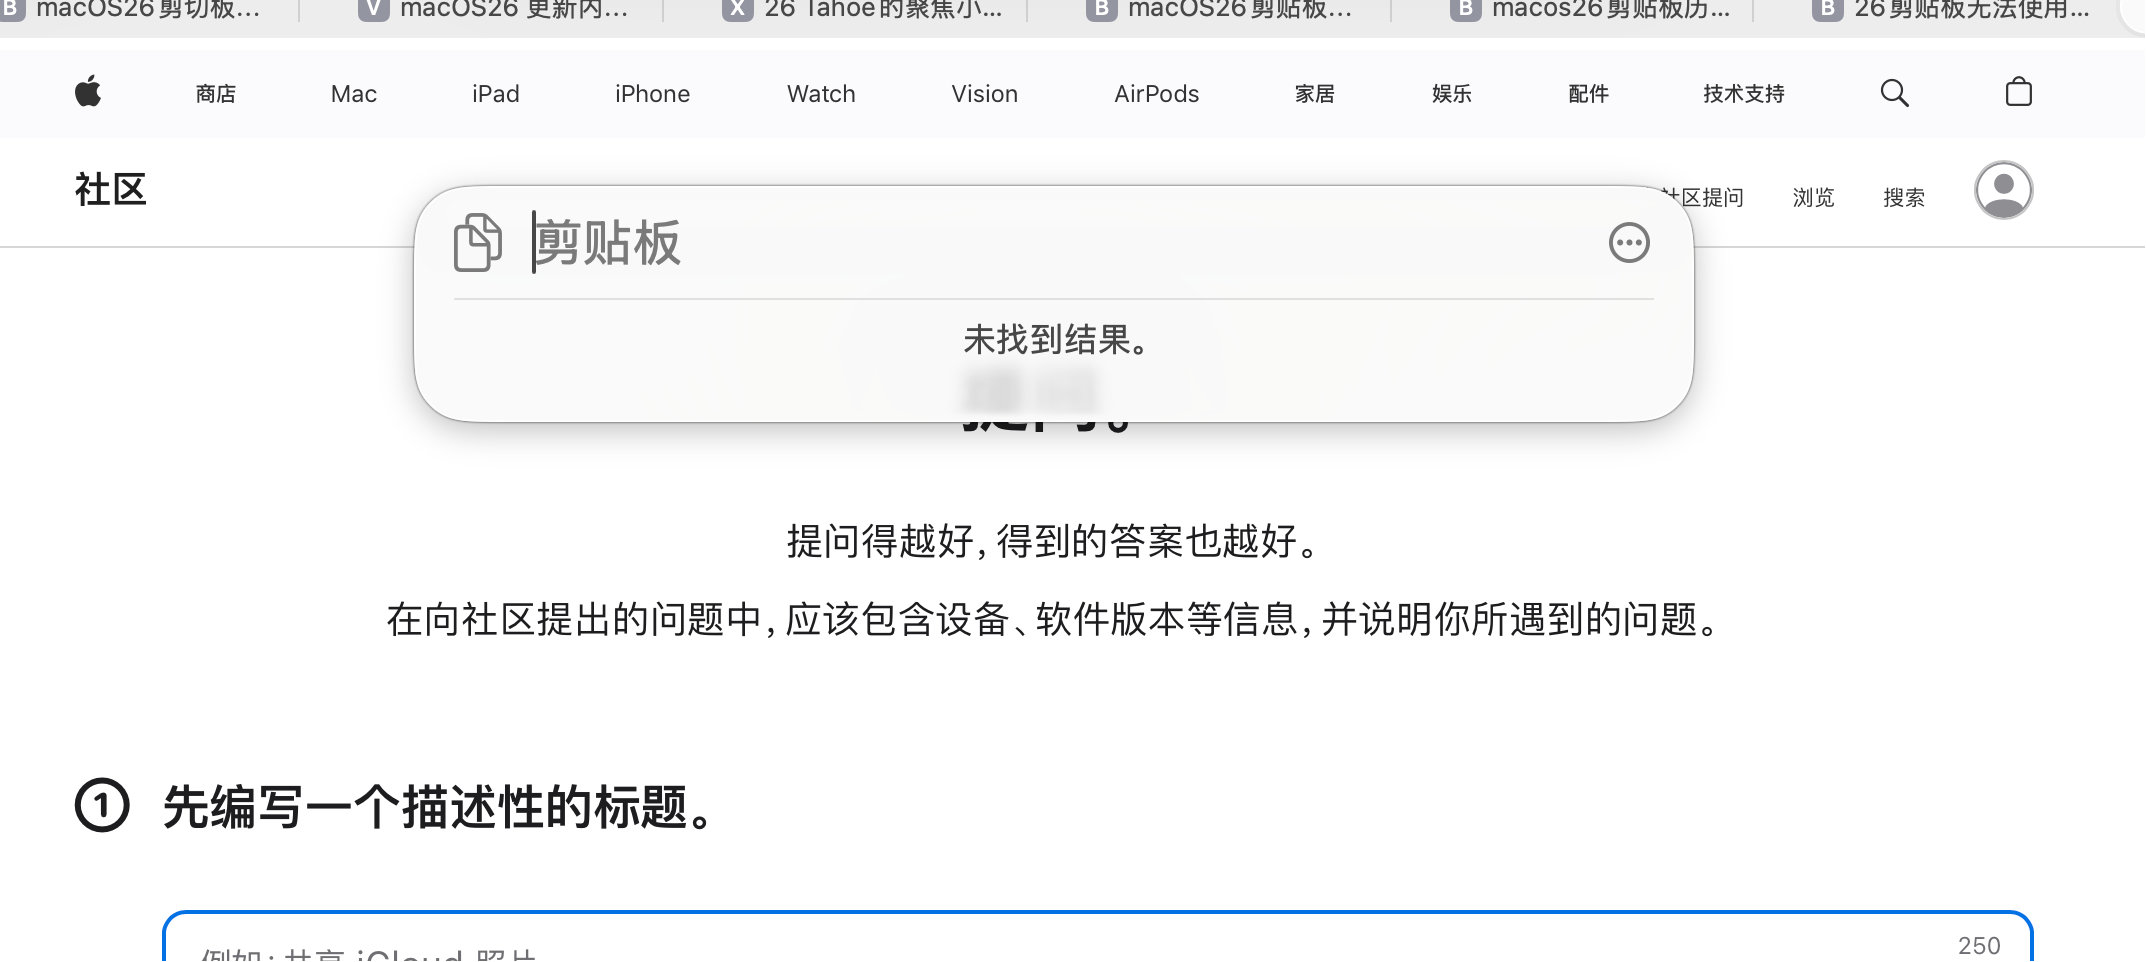Click the more options ellipsis in clipboard panel
Viewport: 2146px width, 962px height.
1628,243
